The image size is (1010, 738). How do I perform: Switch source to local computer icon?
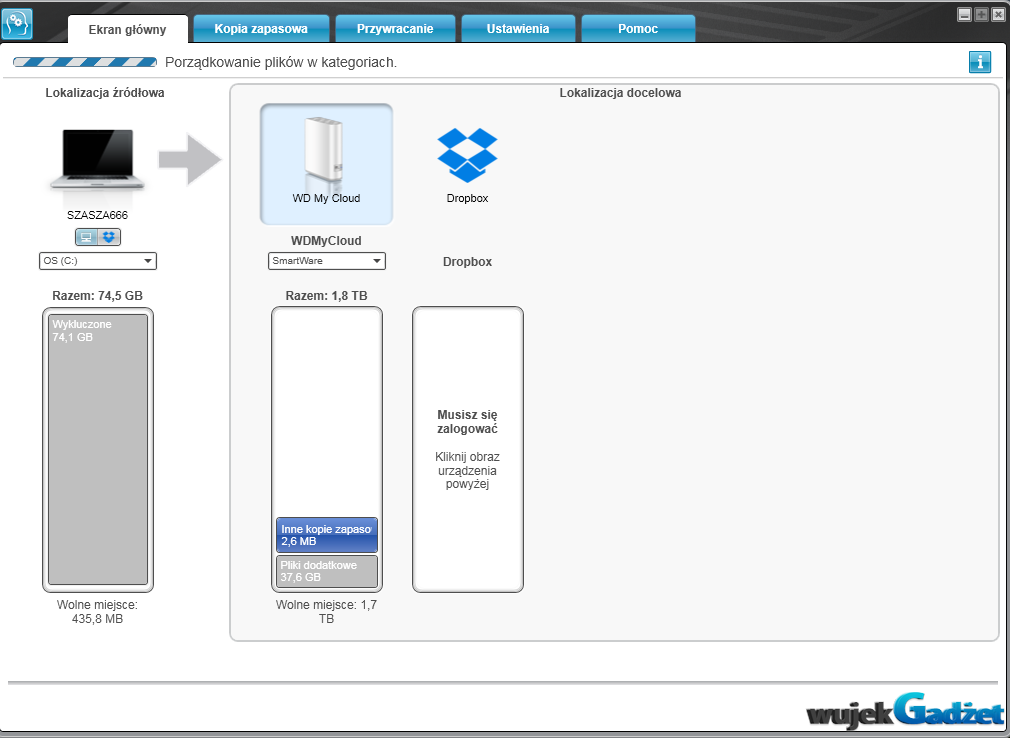pos(87,237)
